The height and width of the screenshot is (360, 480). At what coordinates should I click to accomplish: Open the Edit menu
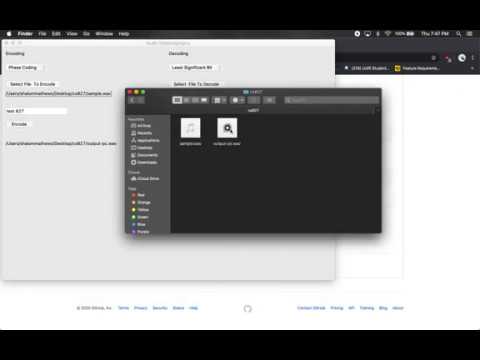56,34
